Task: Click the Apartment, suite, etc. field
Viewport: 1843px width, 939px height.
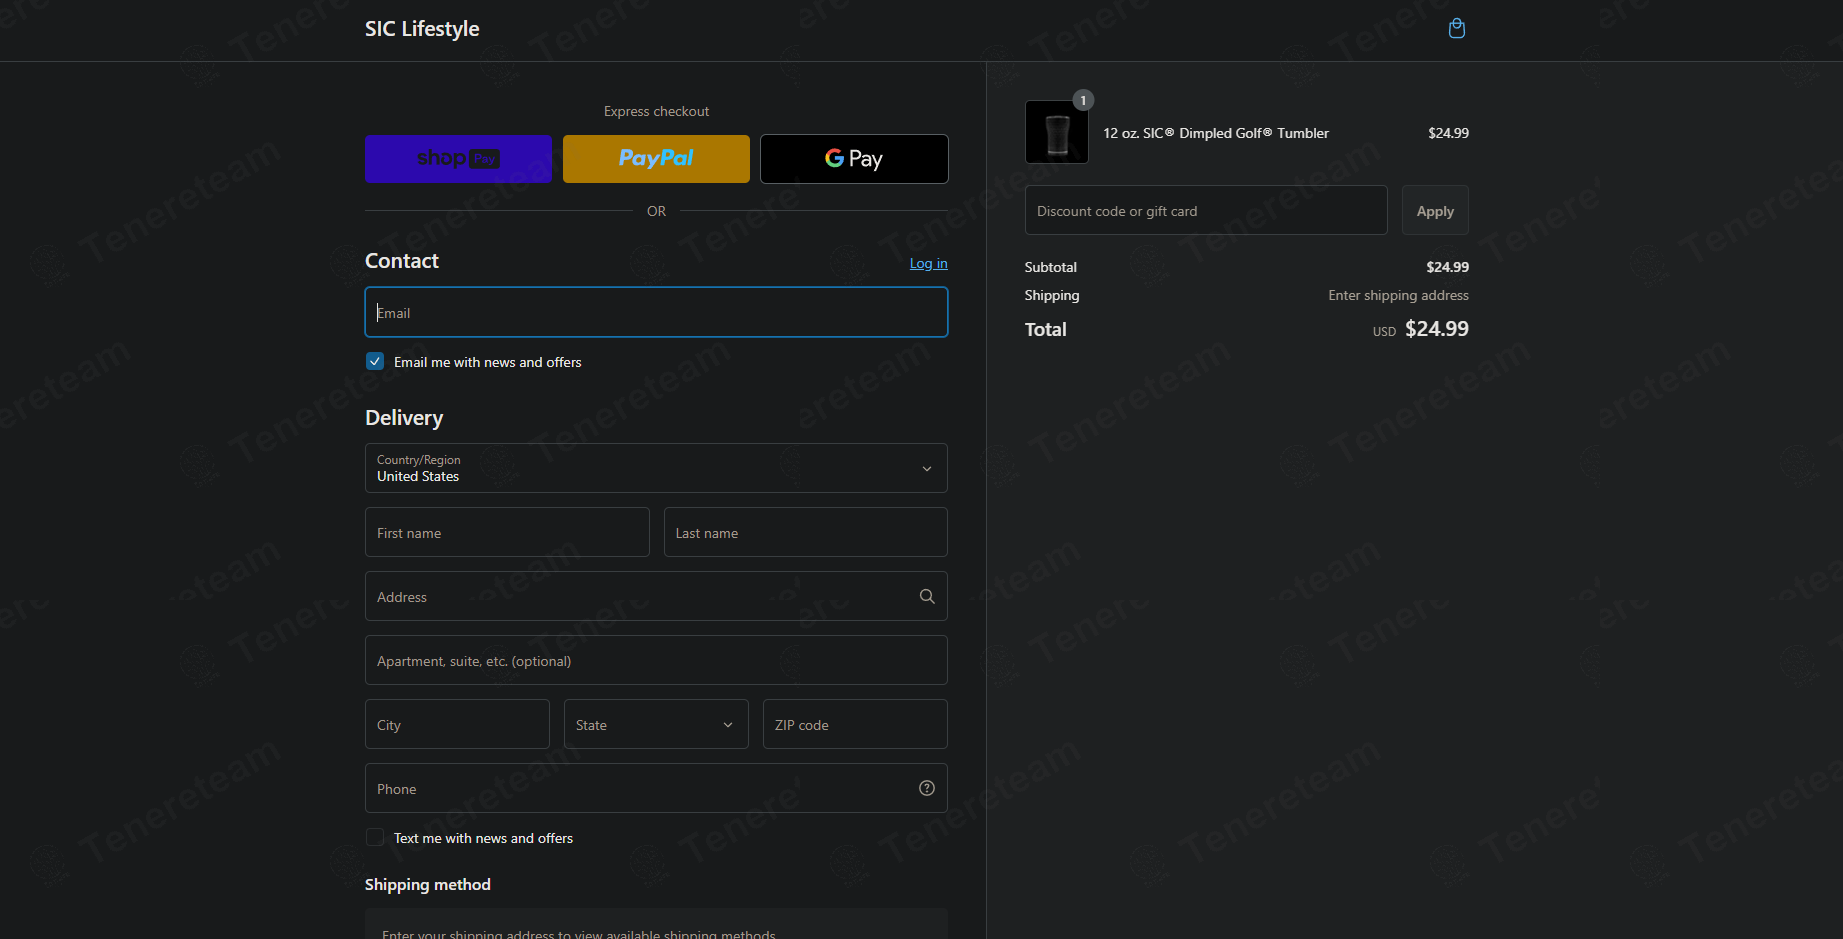Action: 656,660
